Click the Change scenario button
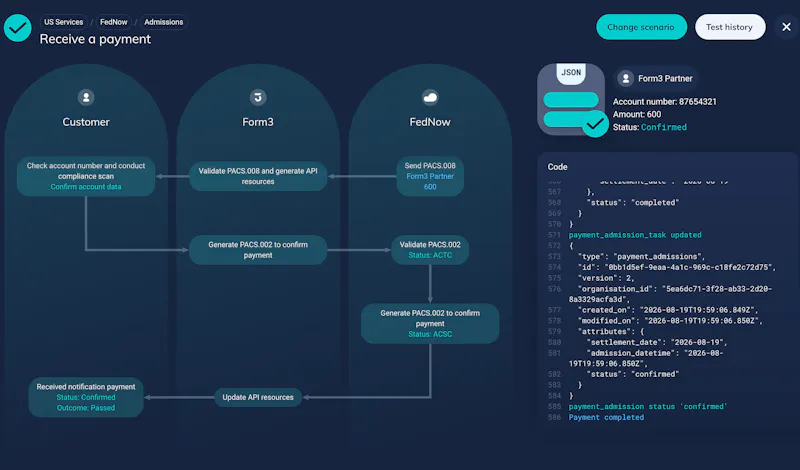 (x=641, y=27)
